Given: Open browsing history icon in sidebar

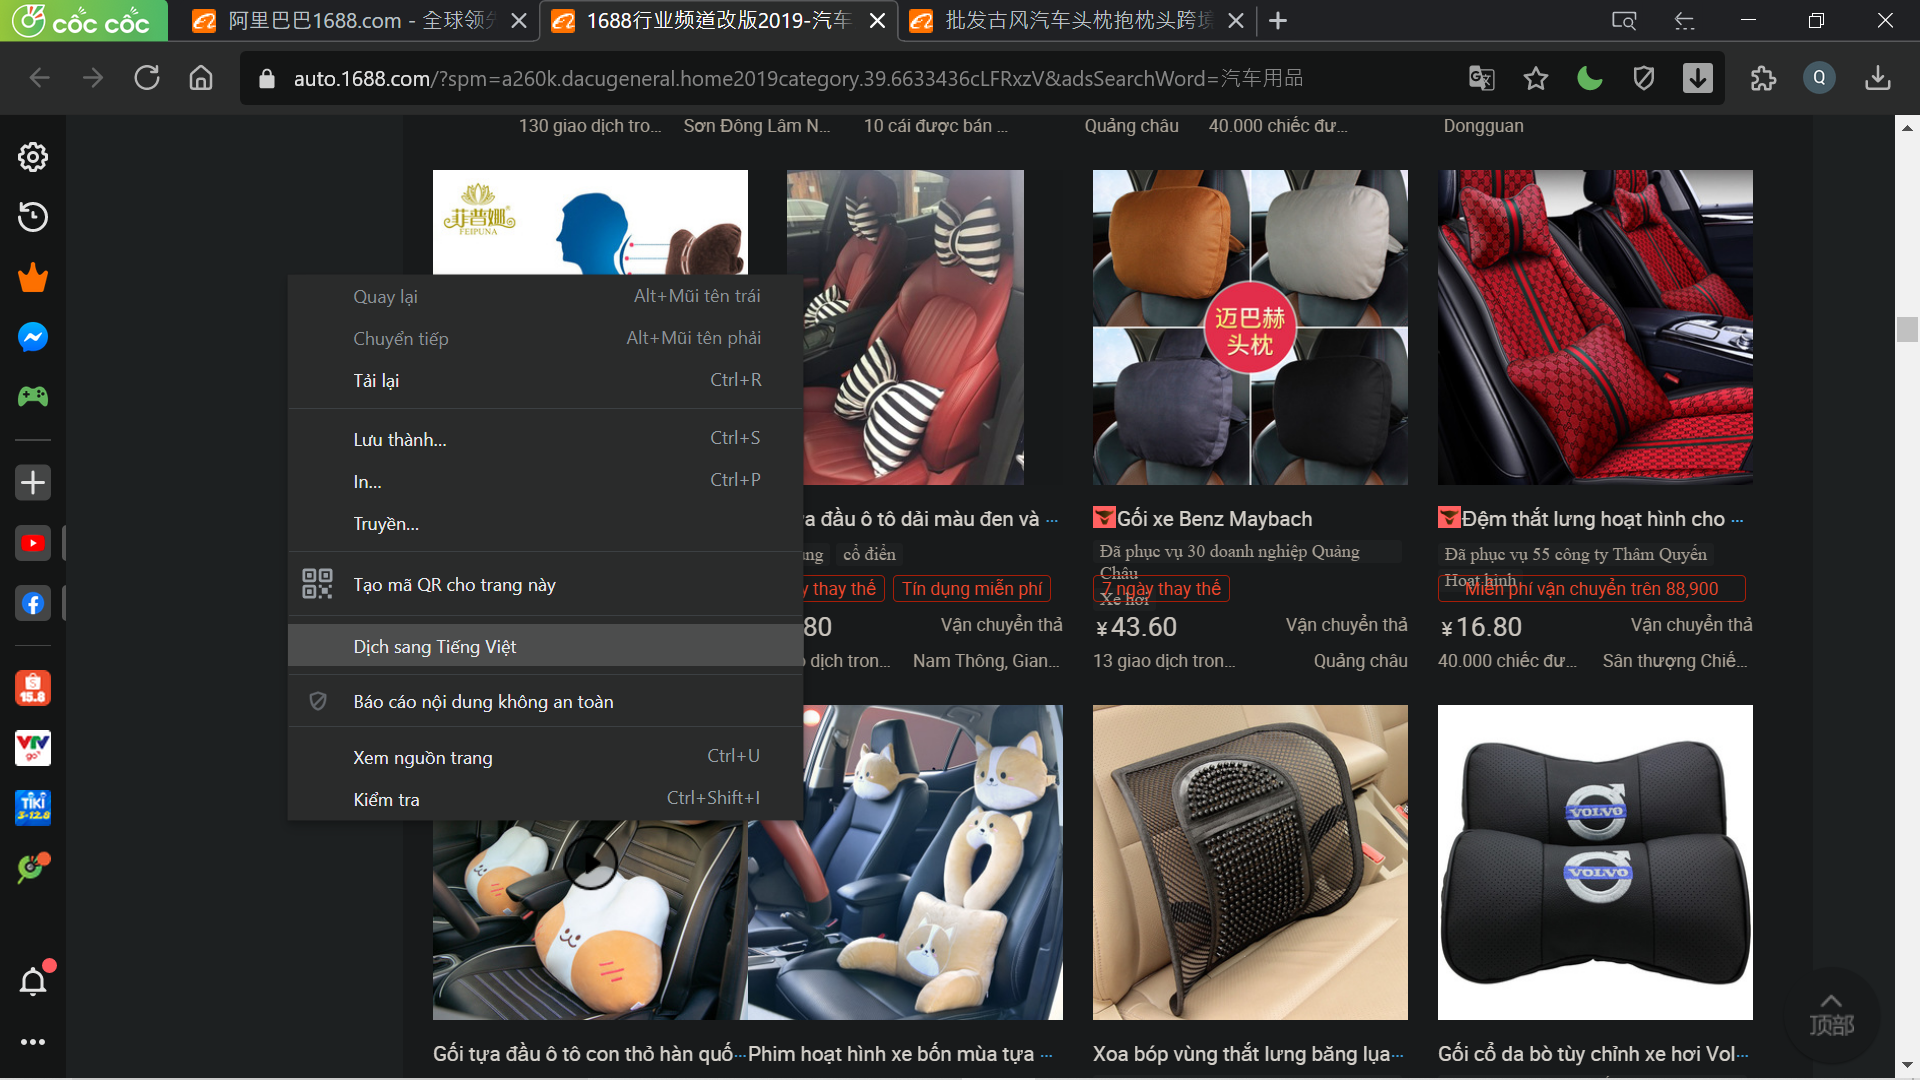Looking at the screenshot, I should pyautogui.click(x=33, y=217).
